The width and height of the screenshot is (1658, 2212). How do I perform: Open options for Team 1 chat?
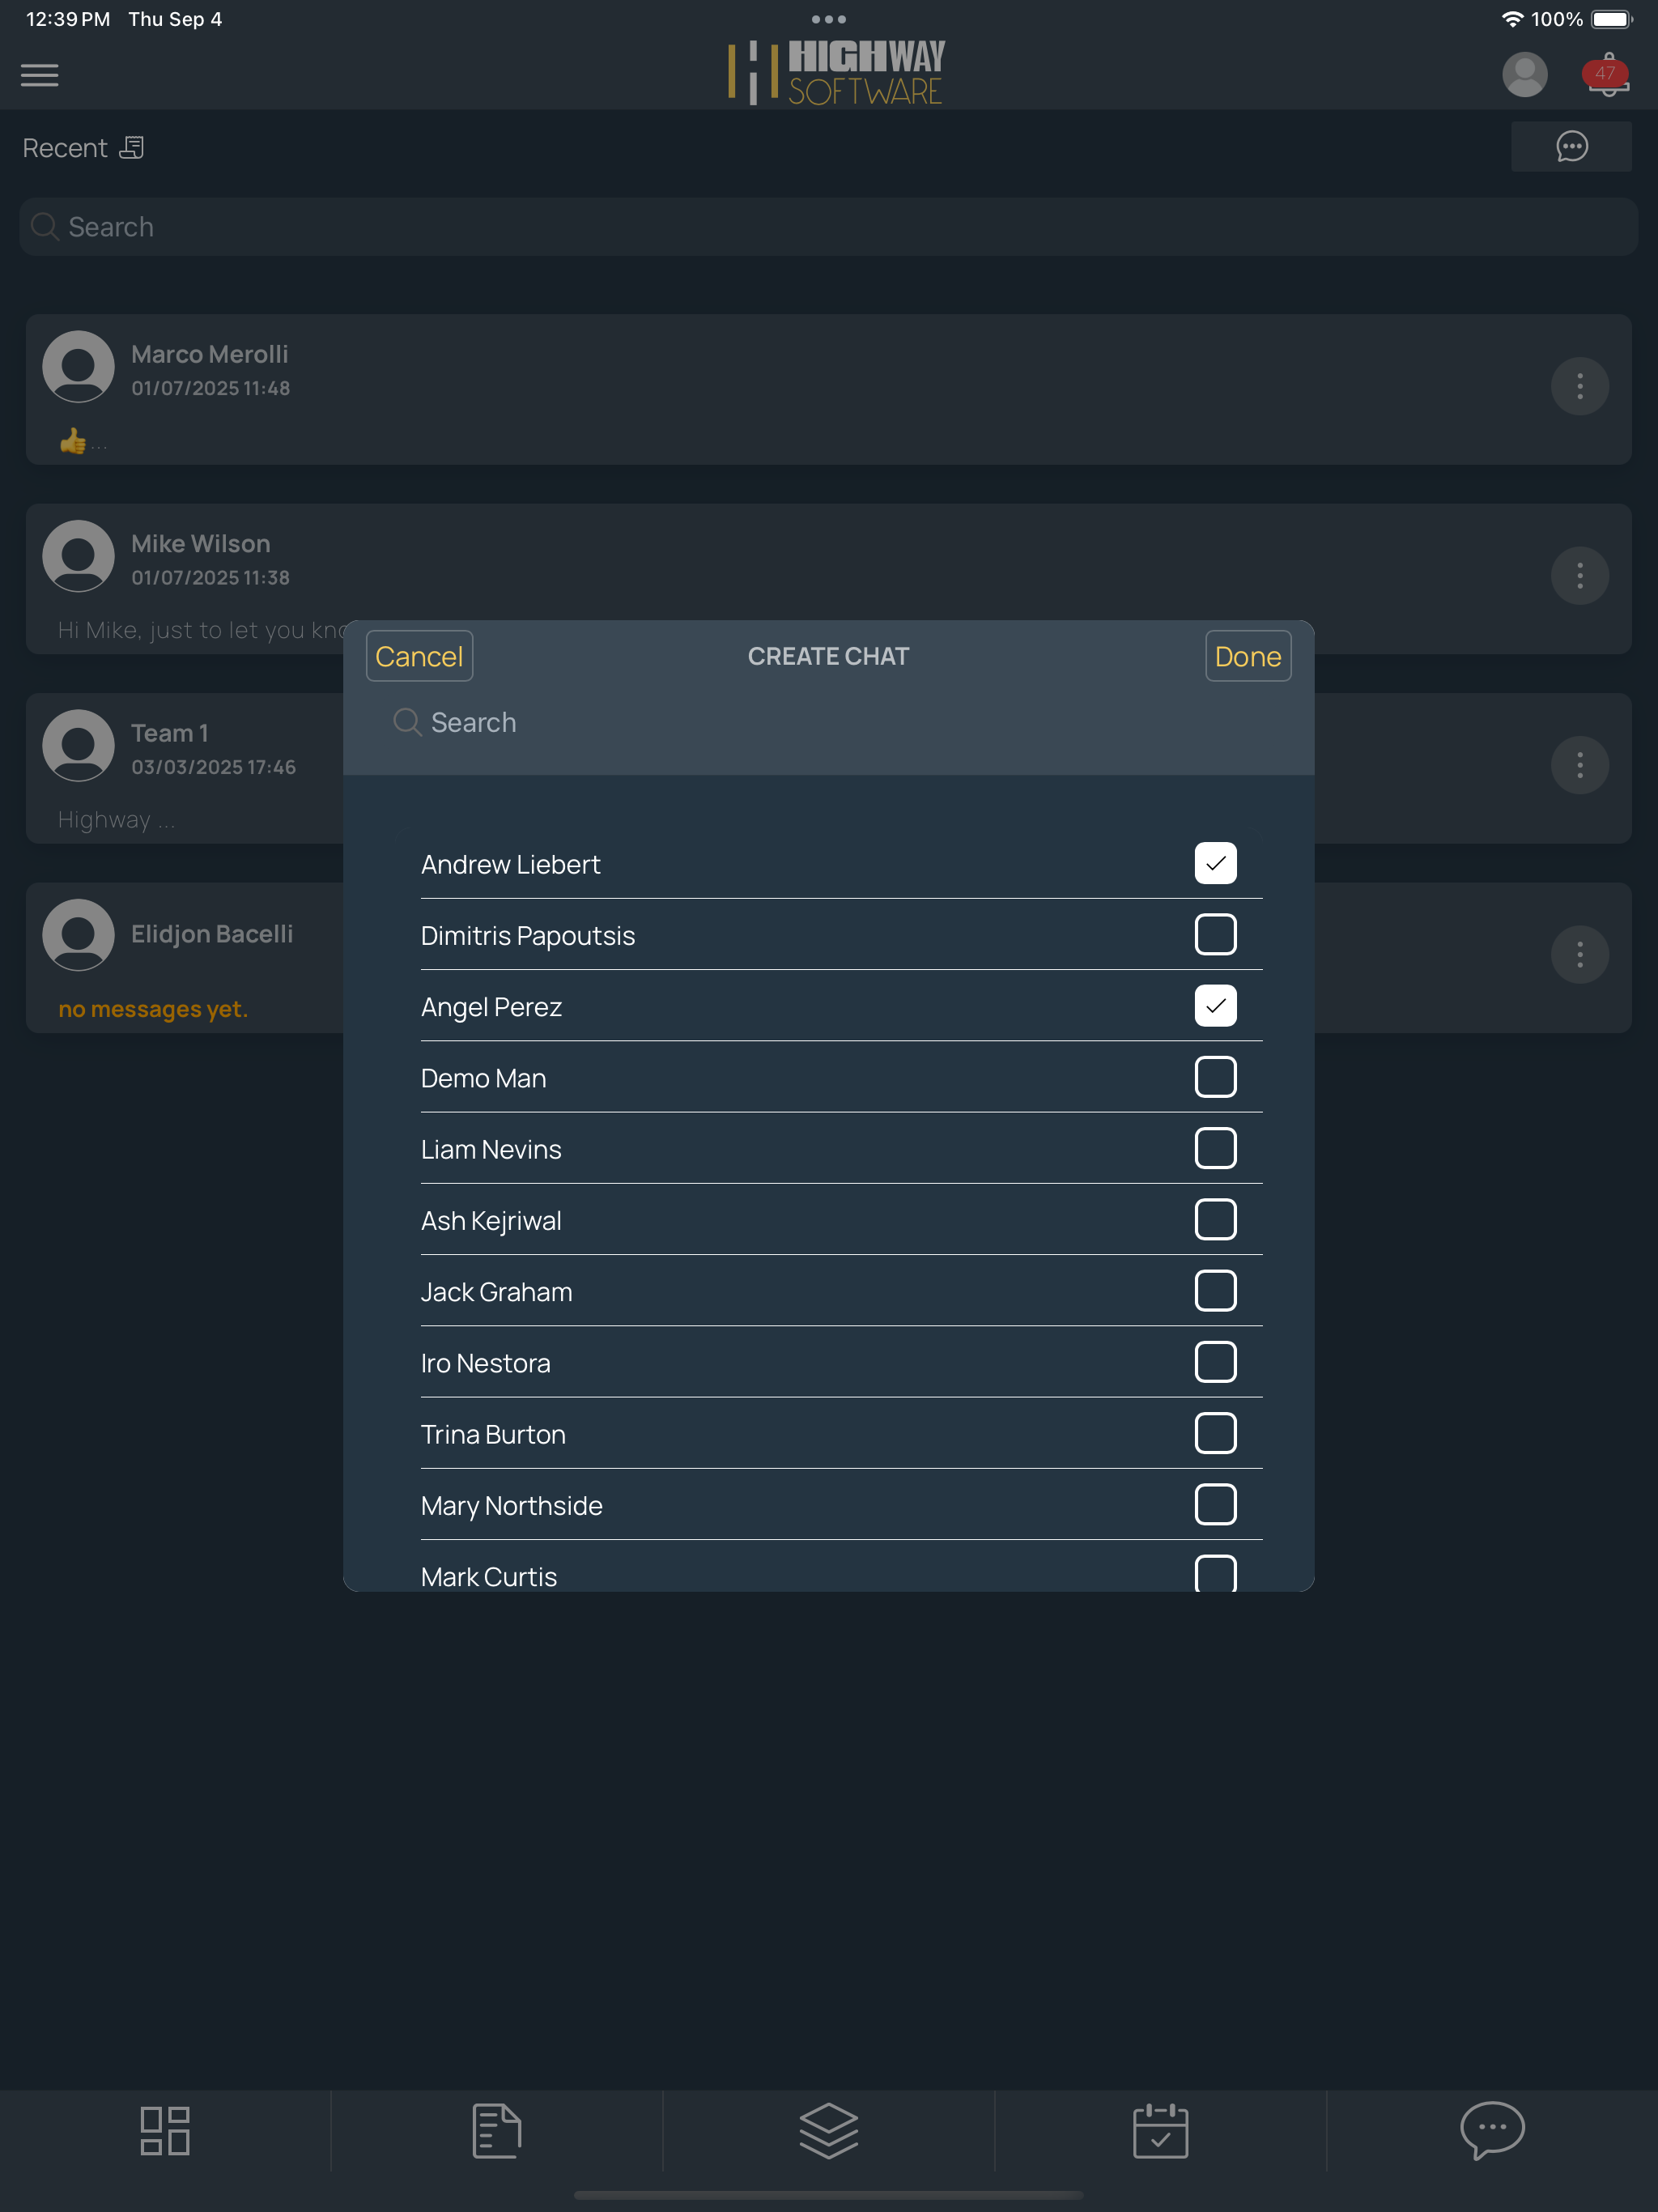point(1579,765)
